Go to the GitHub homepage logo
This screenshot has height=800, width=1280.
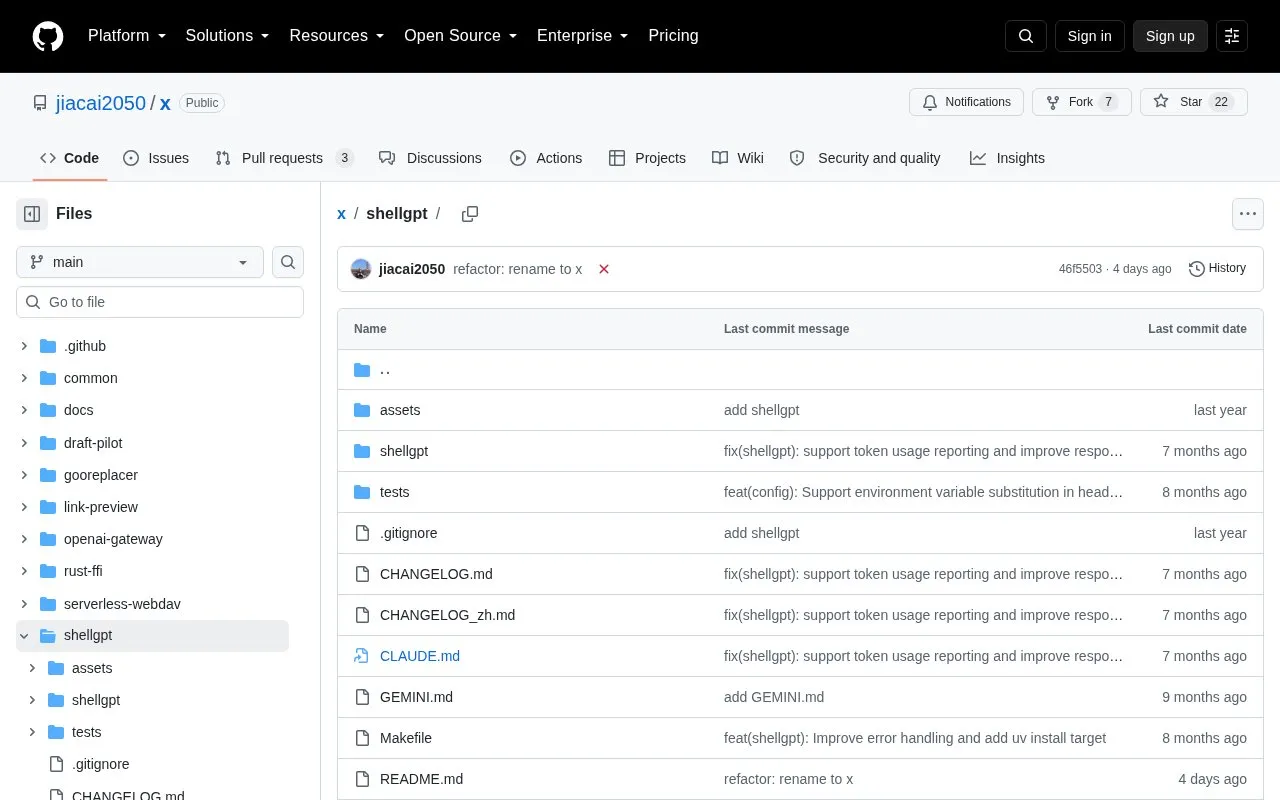coord(48,36)
